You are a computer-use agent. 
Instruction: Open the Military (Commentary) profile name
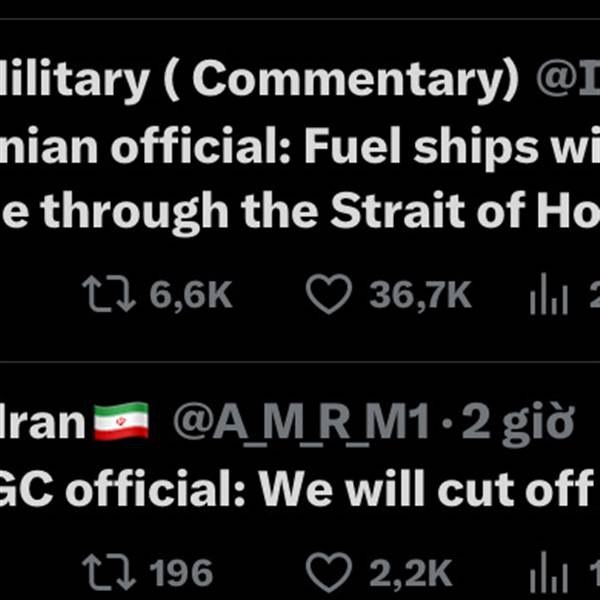(x=259, y=79)
